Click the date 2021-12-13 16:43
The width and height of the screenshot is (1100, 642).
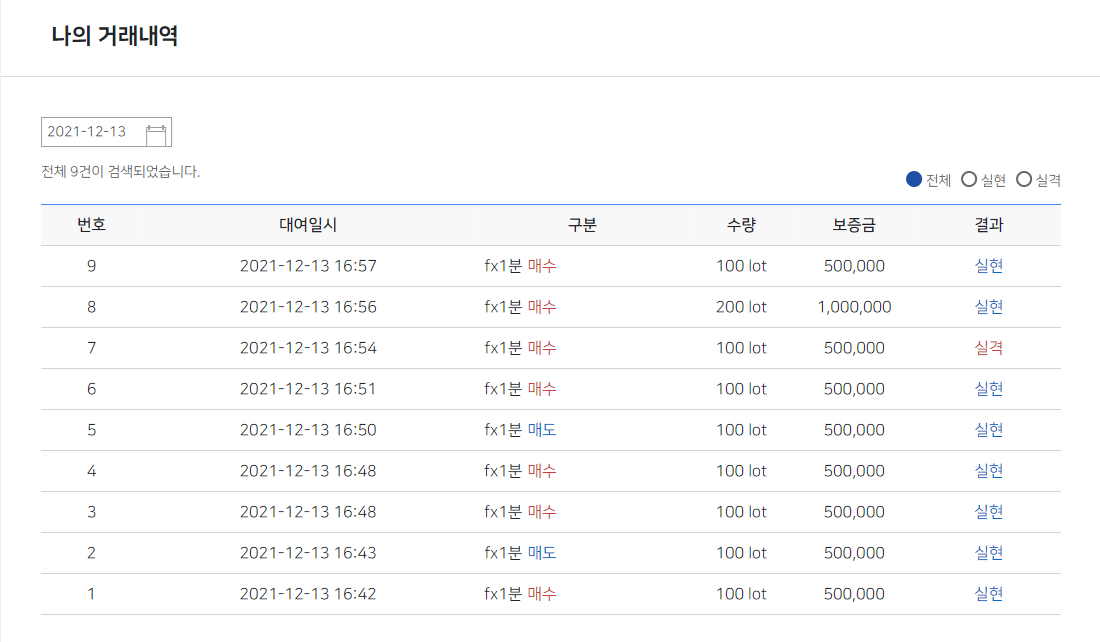308,553
